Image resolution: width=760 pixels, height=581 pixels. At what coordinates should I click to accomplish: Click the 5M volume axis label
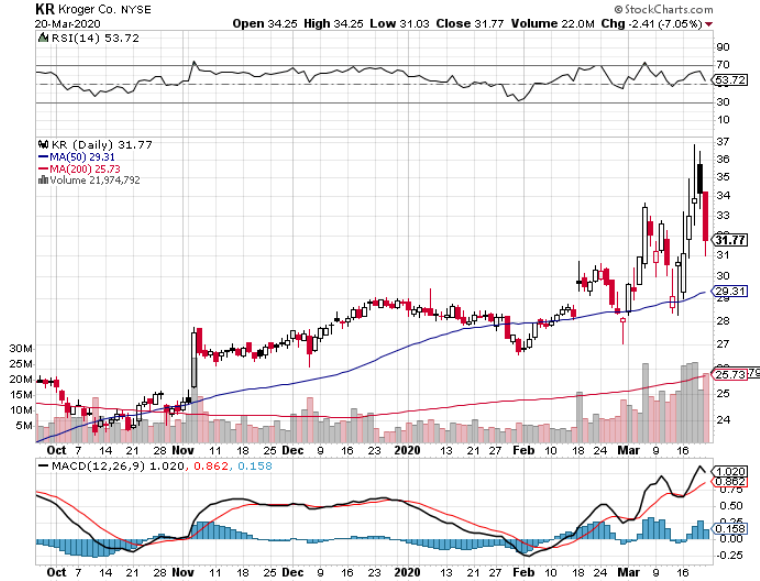click(x=24, y=425)
